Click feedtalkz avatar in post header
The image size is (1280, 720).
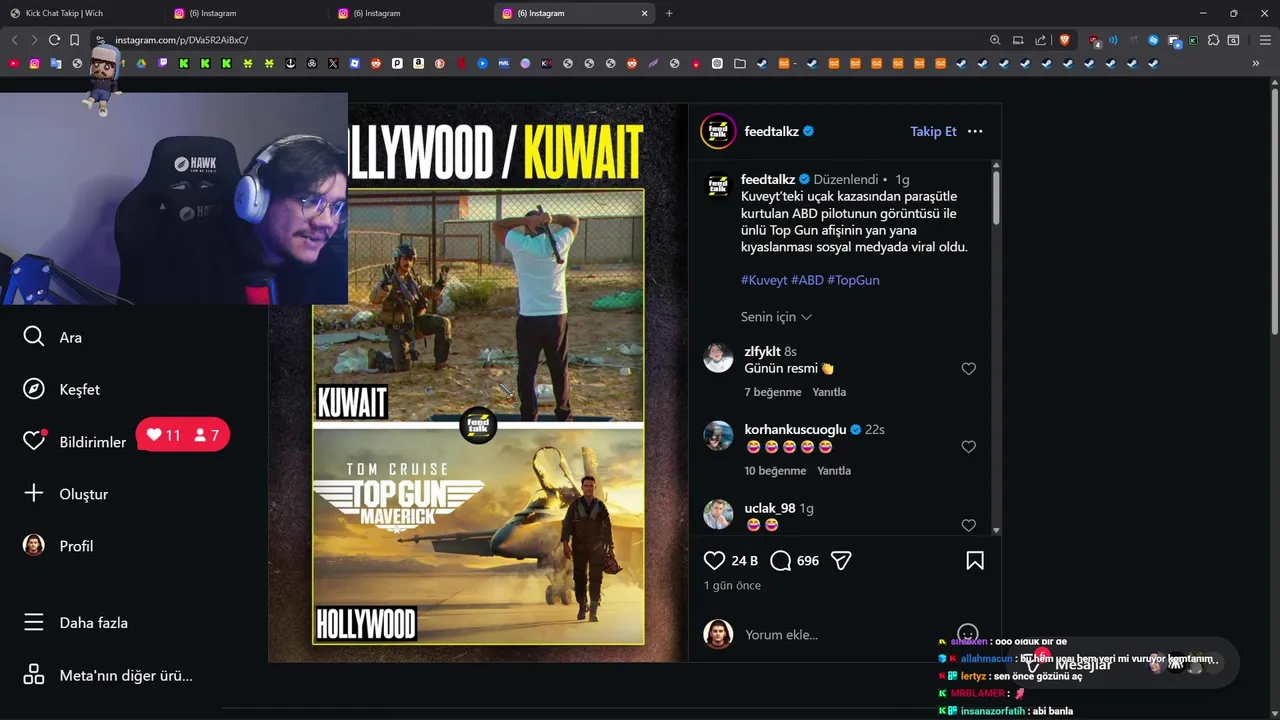pyautogui.click(x=718, y=131)
